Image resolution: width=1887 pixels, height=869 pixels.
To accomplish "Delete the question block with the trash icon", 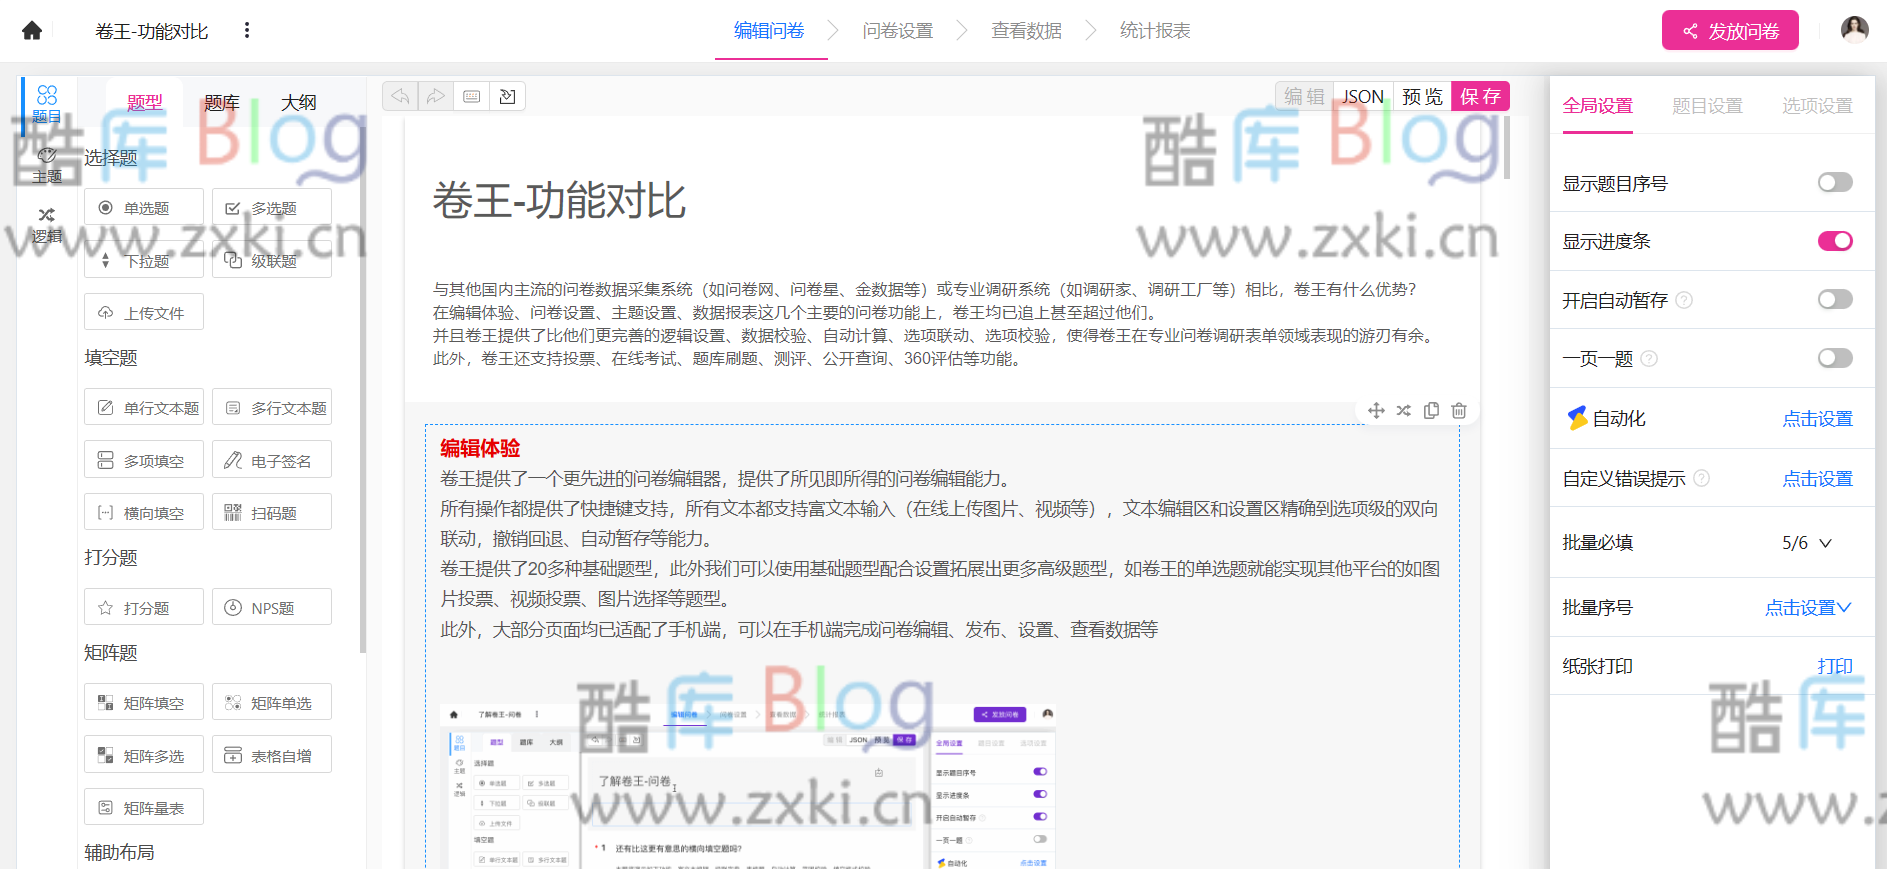I will pyautogui.click(x=1459, y=411).
